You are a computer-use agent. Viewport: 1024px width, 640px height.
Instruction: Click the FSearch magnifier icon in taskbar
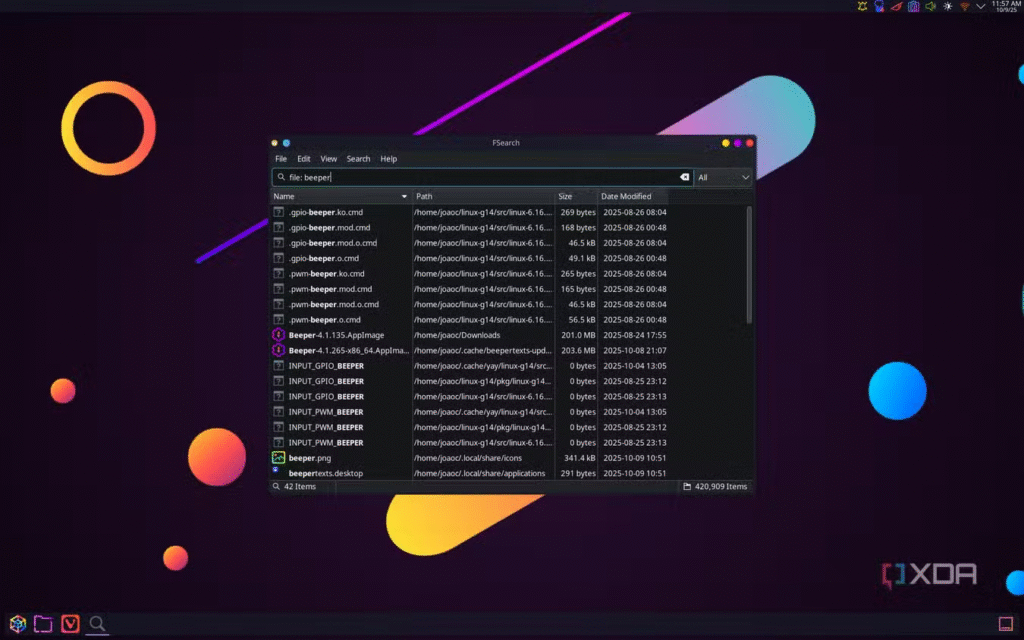tap(97, 624)
